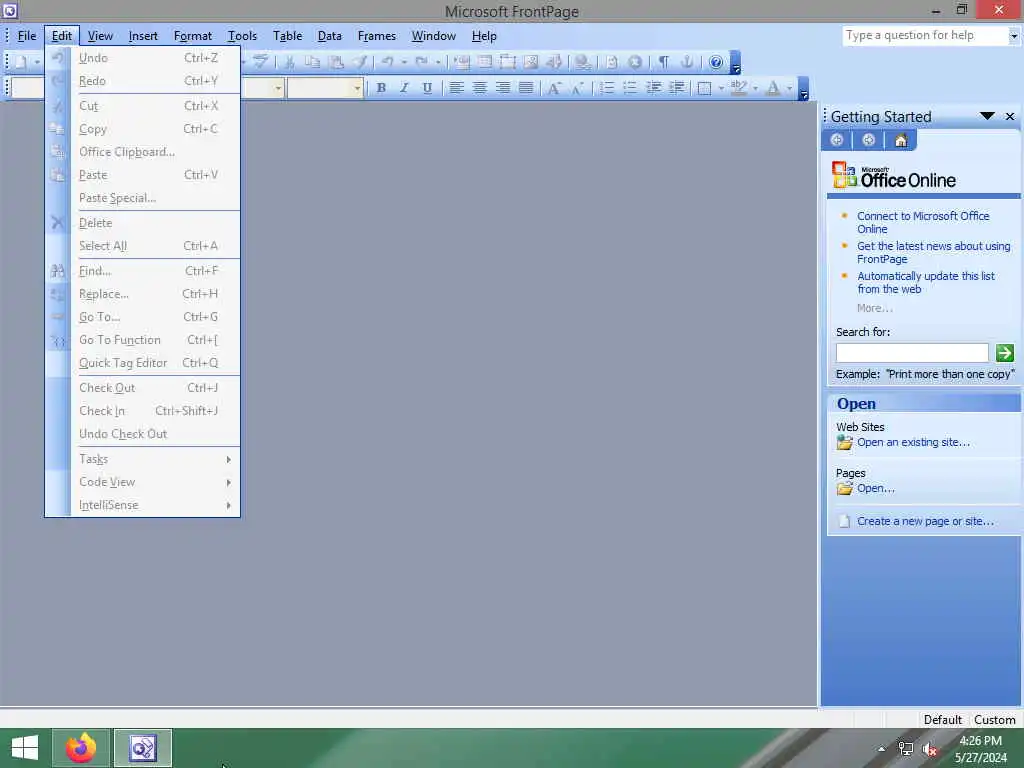The height and width of the screenshot is (768, 1024).
Task: Click the green search Go arrow button
Action: [1004, 353]
